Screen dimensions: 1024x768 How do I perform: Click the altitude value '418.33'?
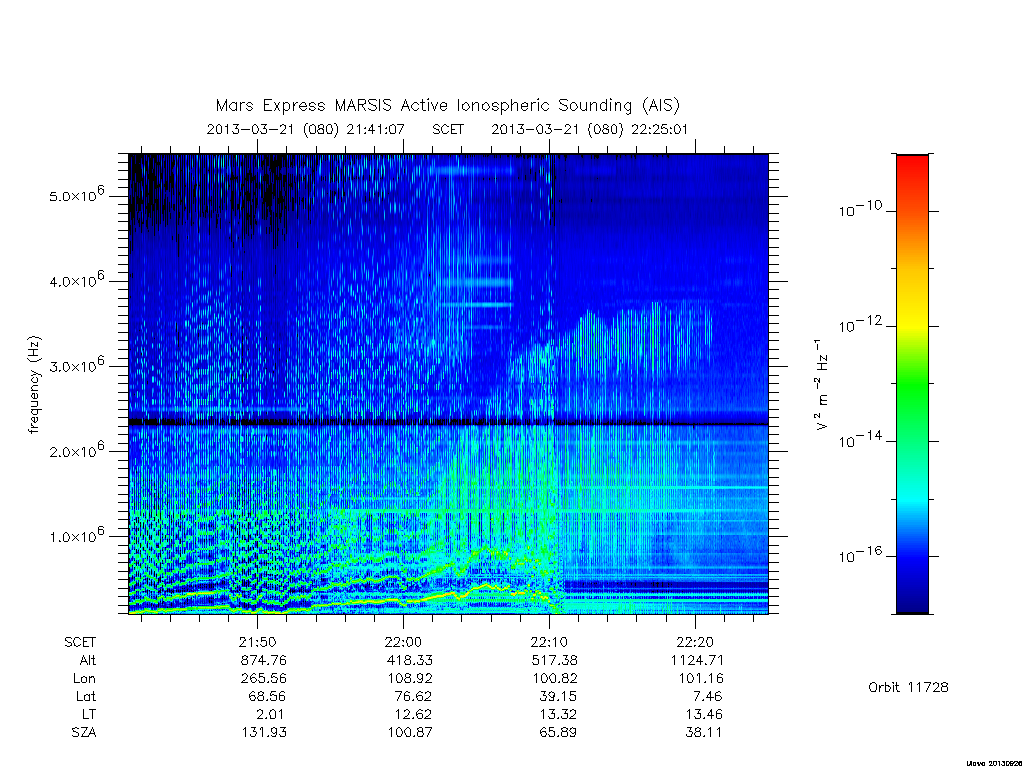[409, 660]
